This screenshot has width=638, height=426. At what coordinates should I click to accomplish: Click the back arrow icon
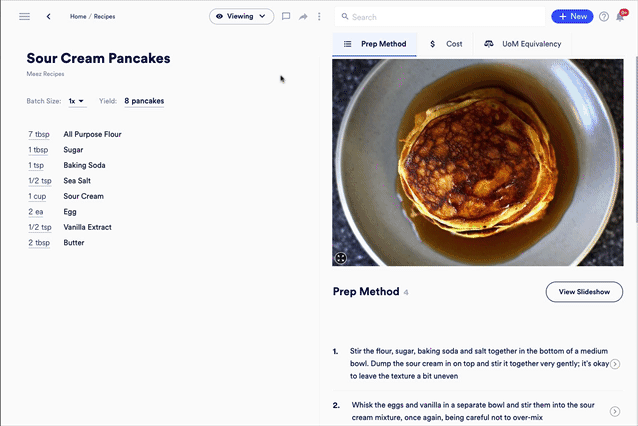48,17
